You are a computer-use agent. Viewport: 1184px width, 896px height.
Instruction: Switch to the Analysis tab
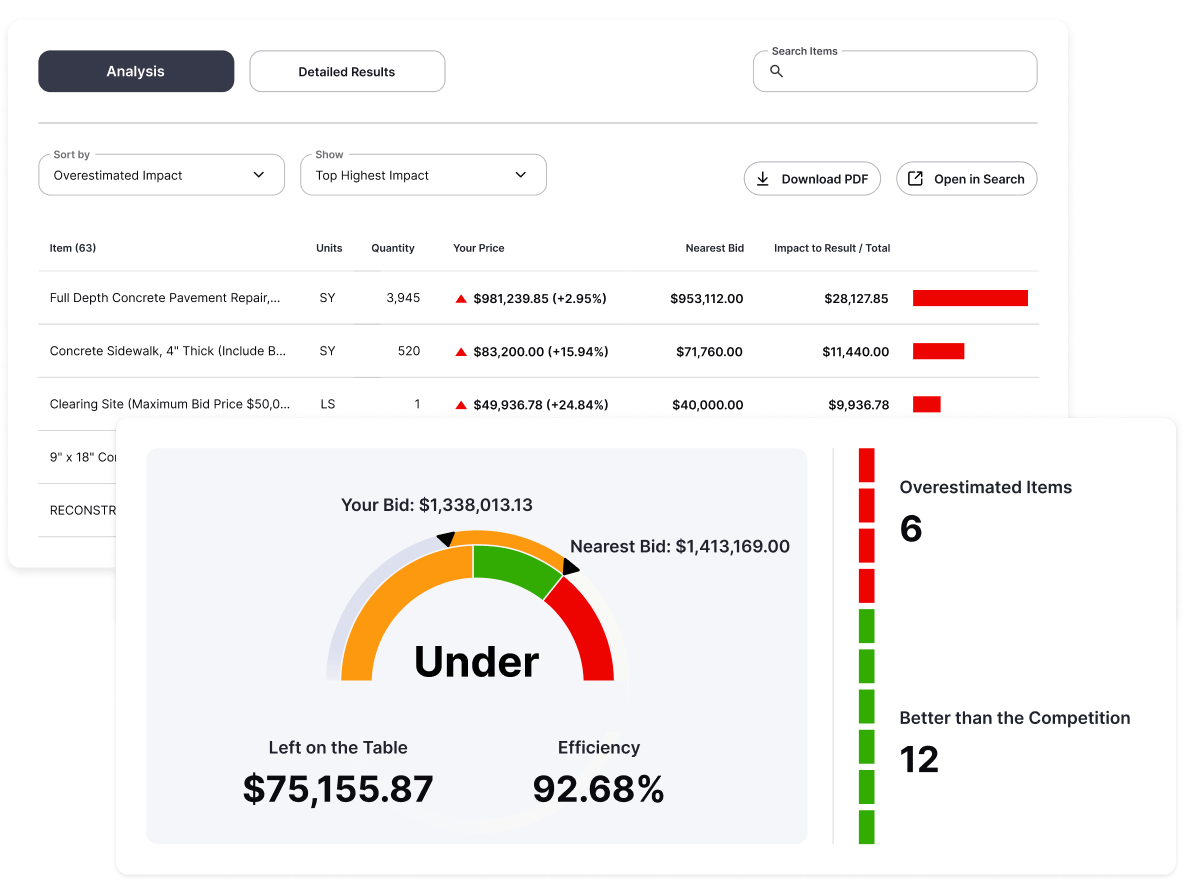tap(136, 72)
